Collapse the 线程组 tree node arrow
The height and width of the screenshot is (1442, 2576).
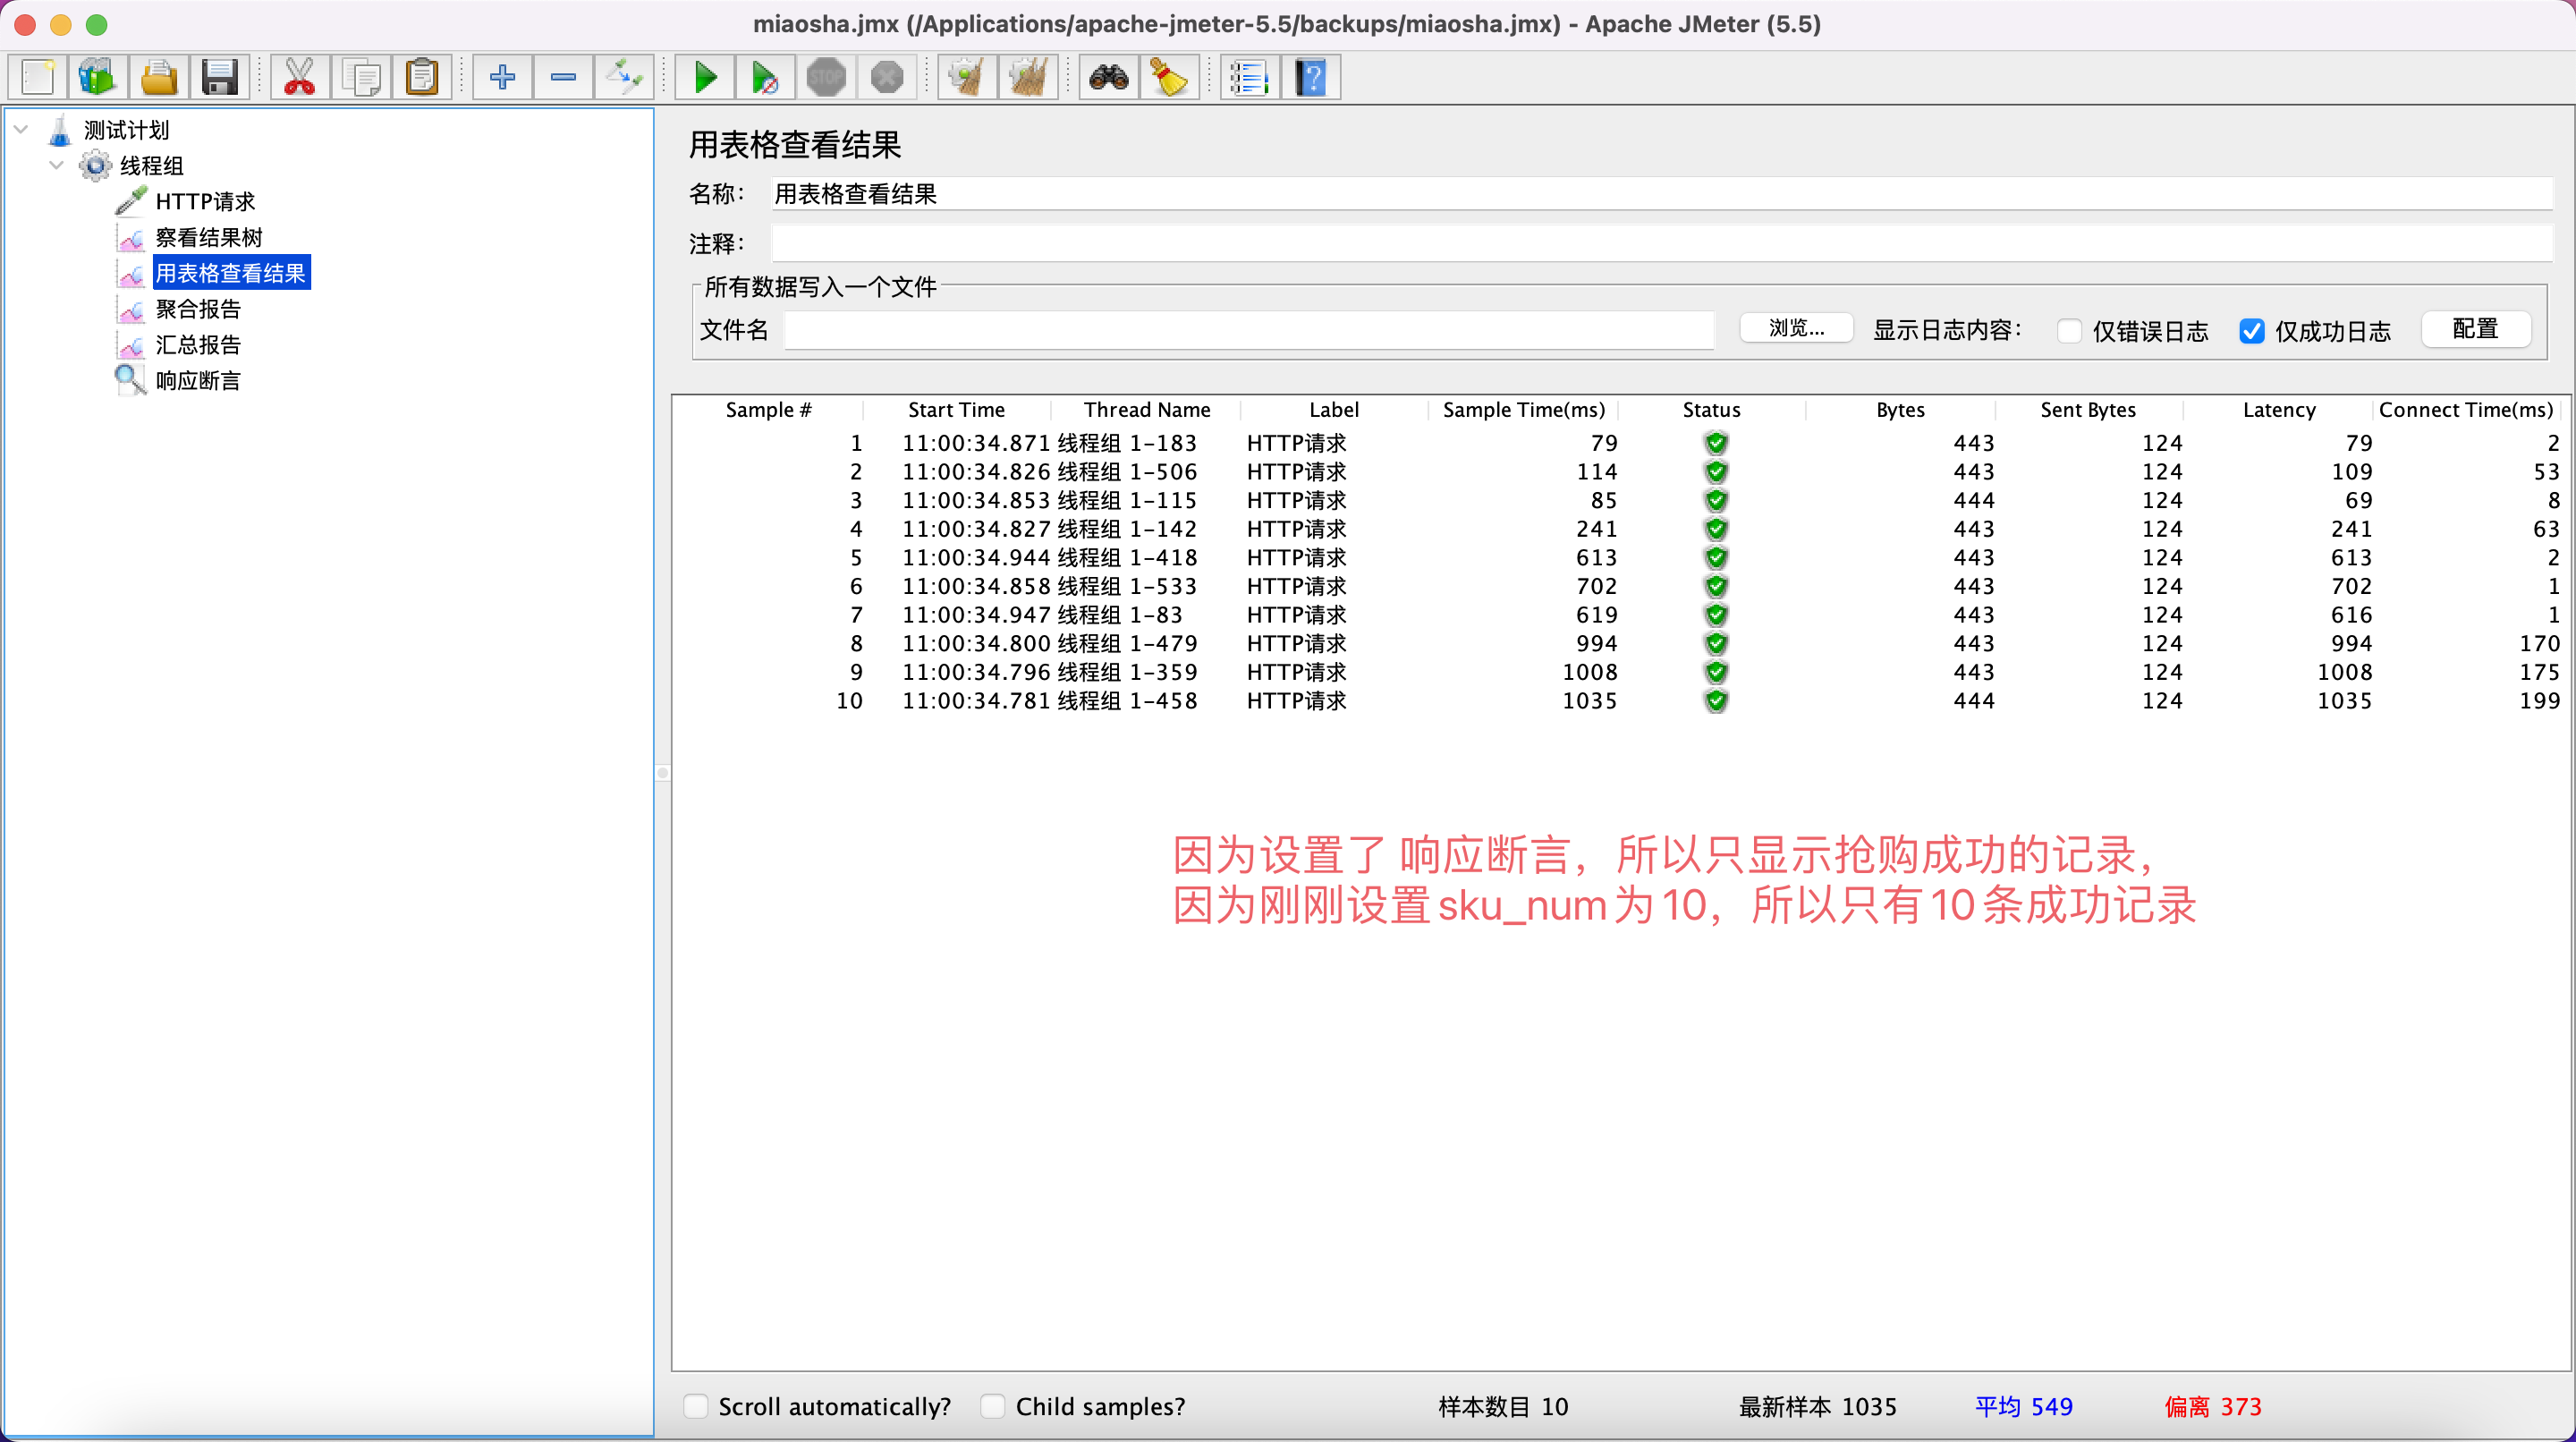(x=57, y=165)
